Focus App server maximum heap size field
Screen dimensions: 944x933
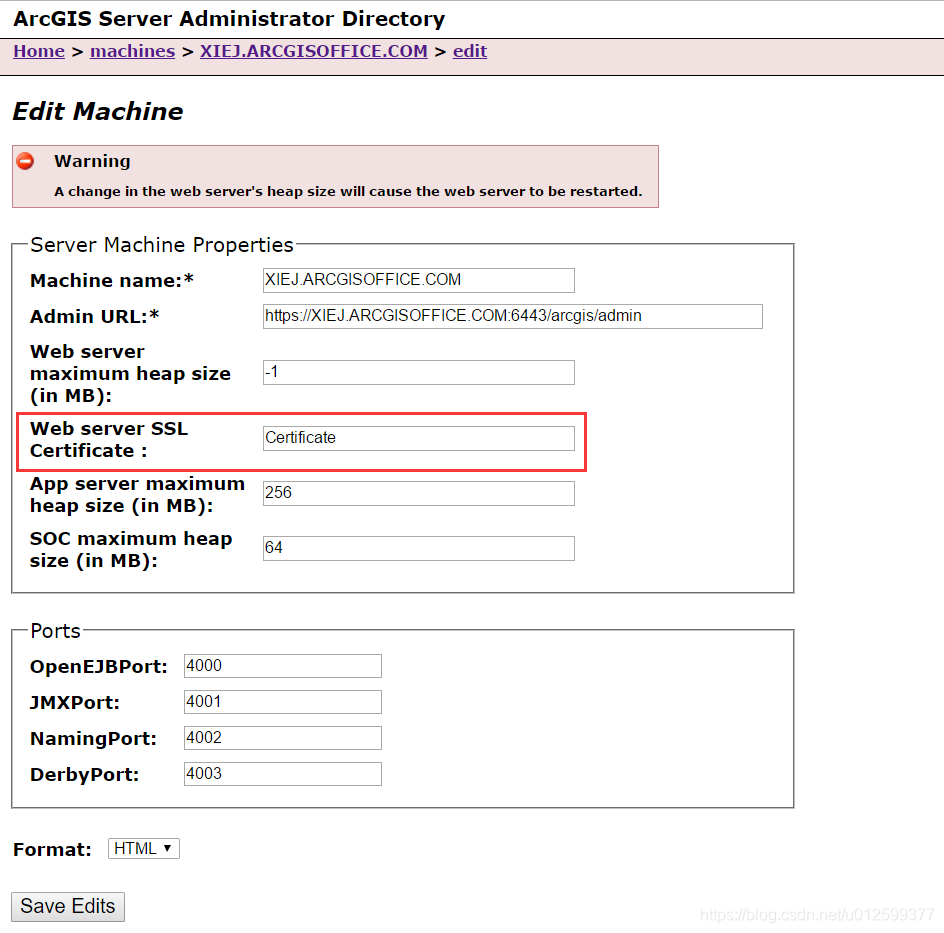[418, 494]
